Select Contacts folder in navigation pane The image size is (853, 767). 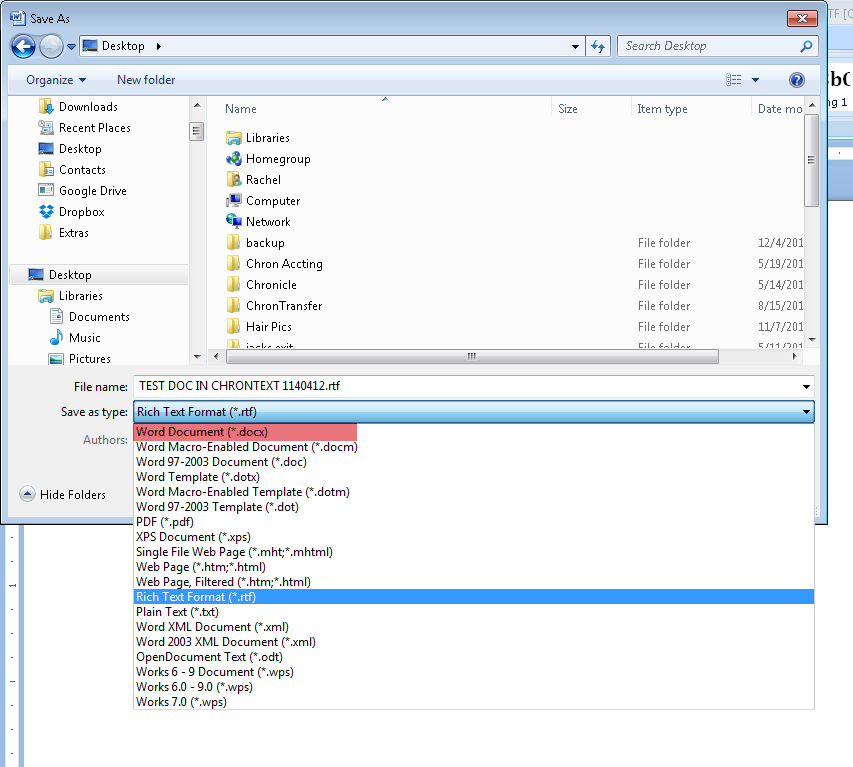click(x=72, y=170)
